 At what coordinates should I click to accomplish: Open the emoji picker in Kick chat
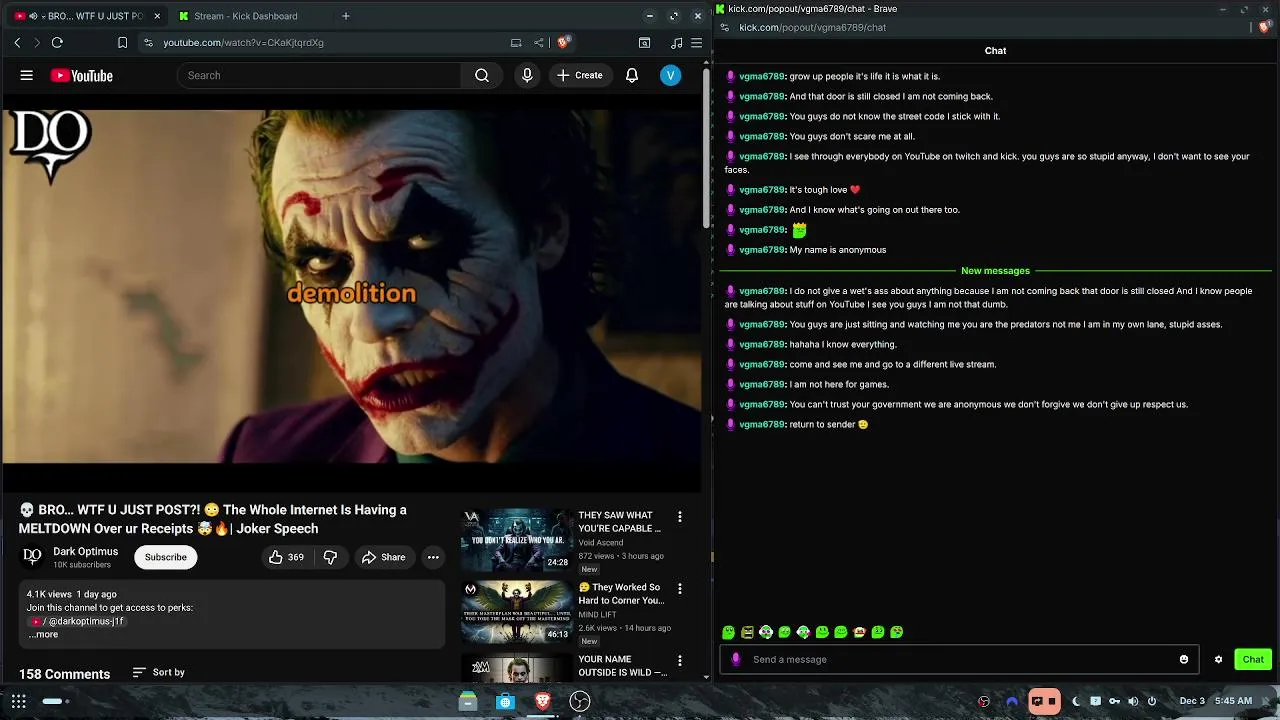point(1184,659)
